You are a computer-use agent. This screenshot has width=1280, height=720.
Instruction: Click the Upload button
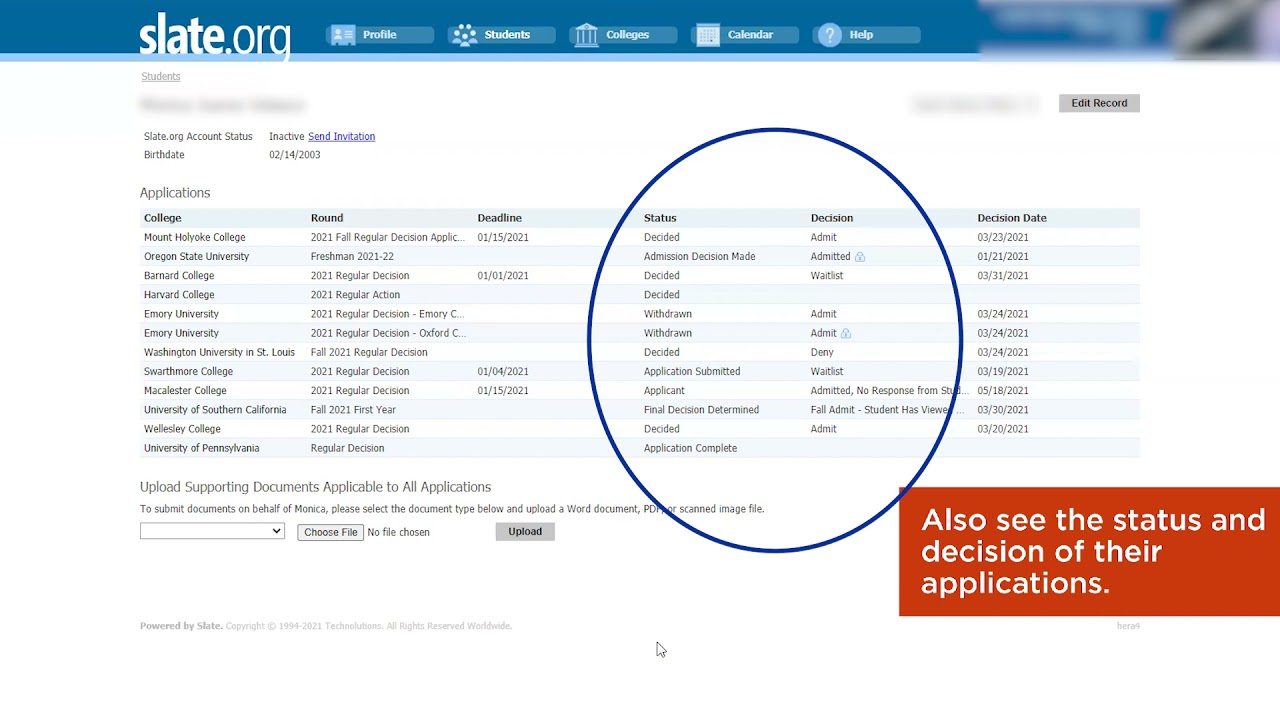[x=525, y=531]
